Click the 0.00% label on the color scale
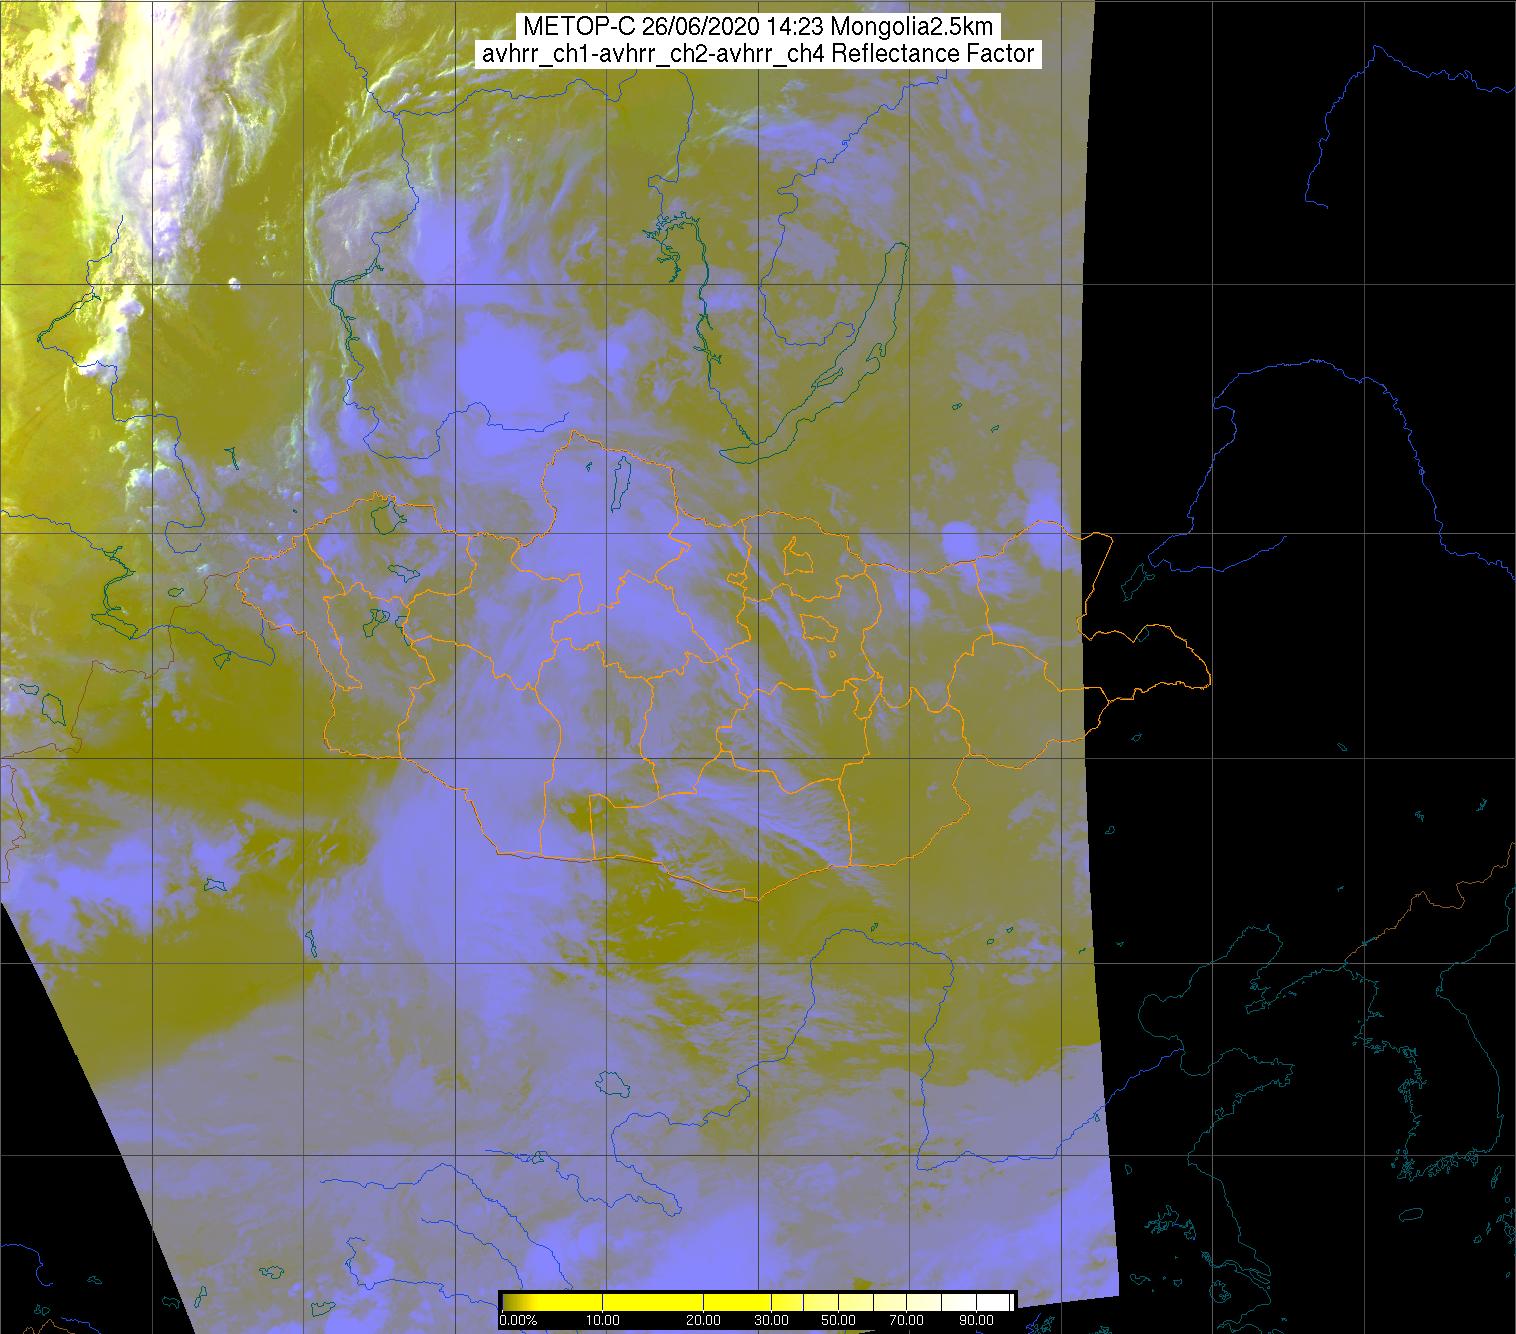This screenshot has width=1516, height=1334. coord(518,1320)
